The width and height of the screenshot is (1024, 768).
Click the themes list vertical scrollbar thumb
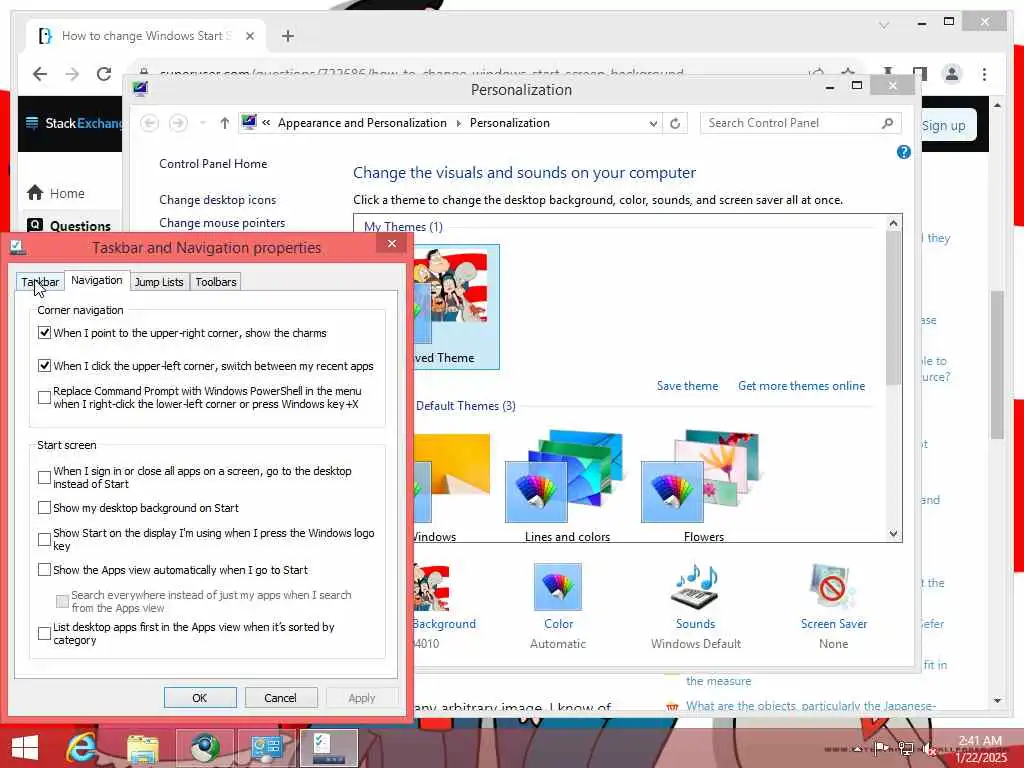pyautogui.click(x=893, y=308)
